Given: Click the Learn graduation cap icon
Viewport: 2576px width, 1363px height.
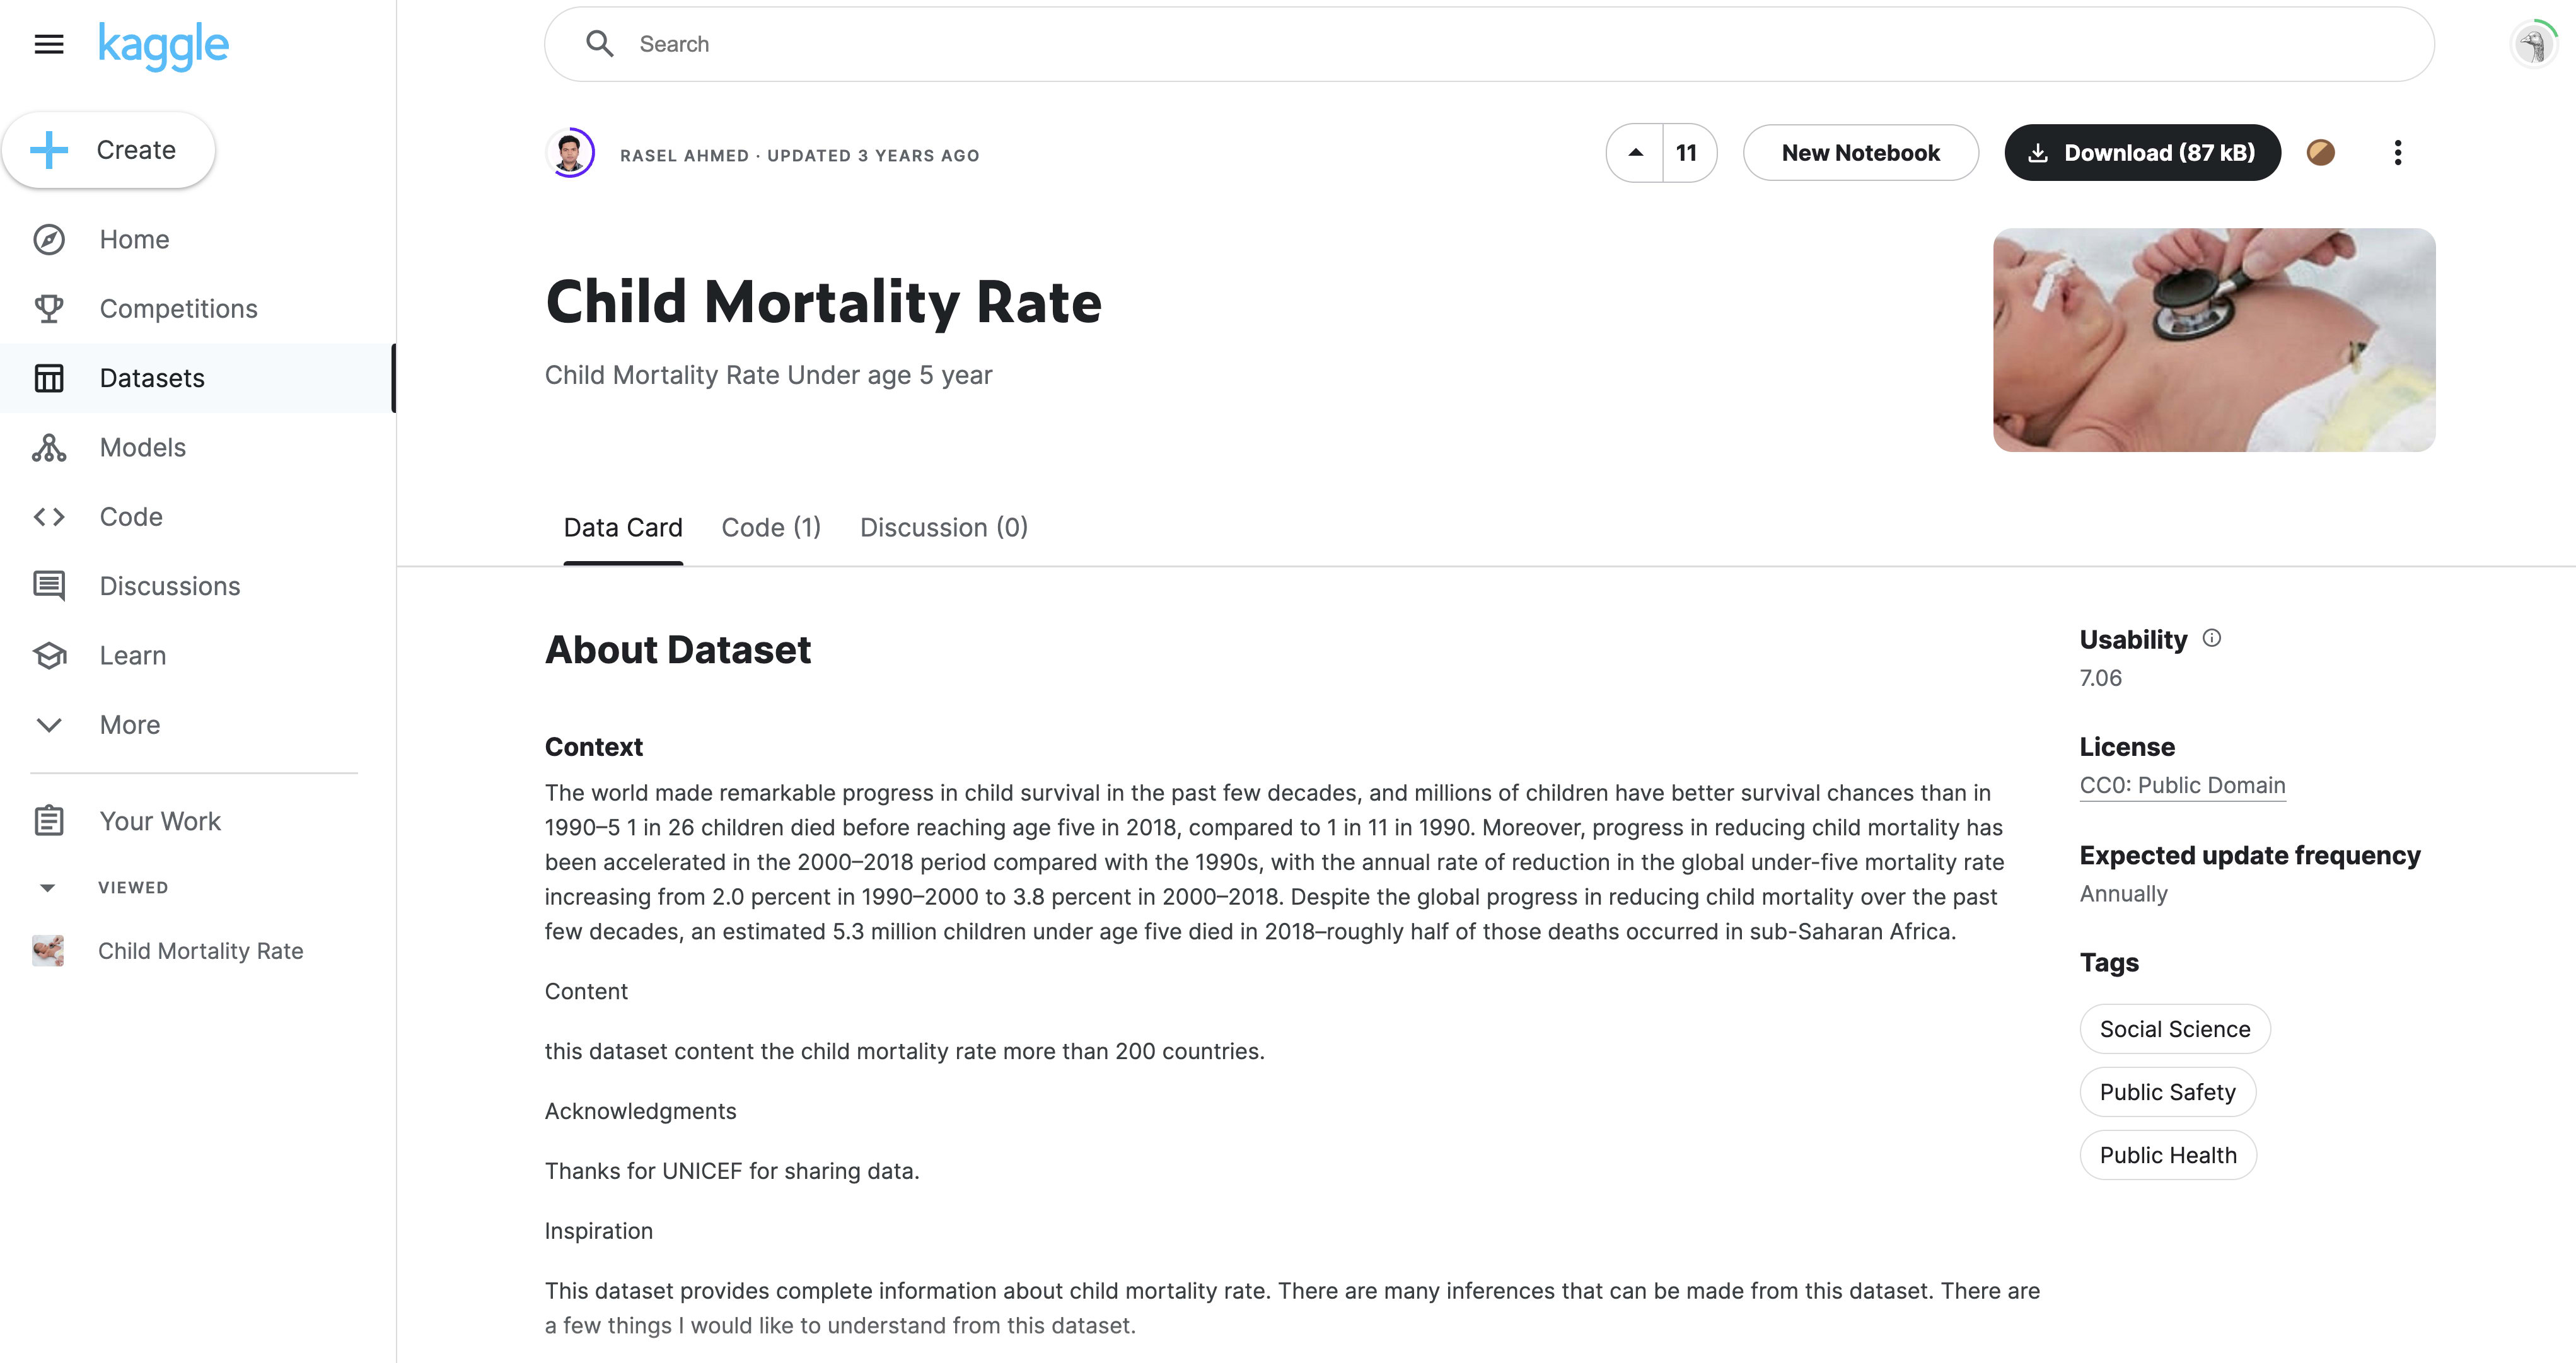Looking at the screenshot, I should 49,656.
